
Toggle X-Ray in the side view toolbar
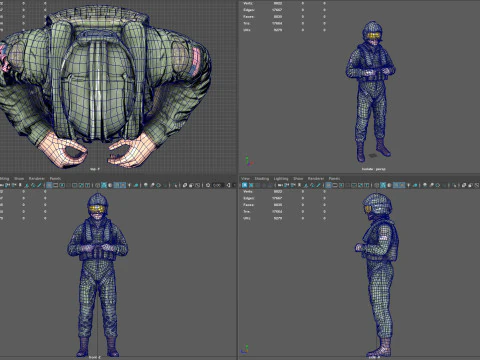[464, 185]
